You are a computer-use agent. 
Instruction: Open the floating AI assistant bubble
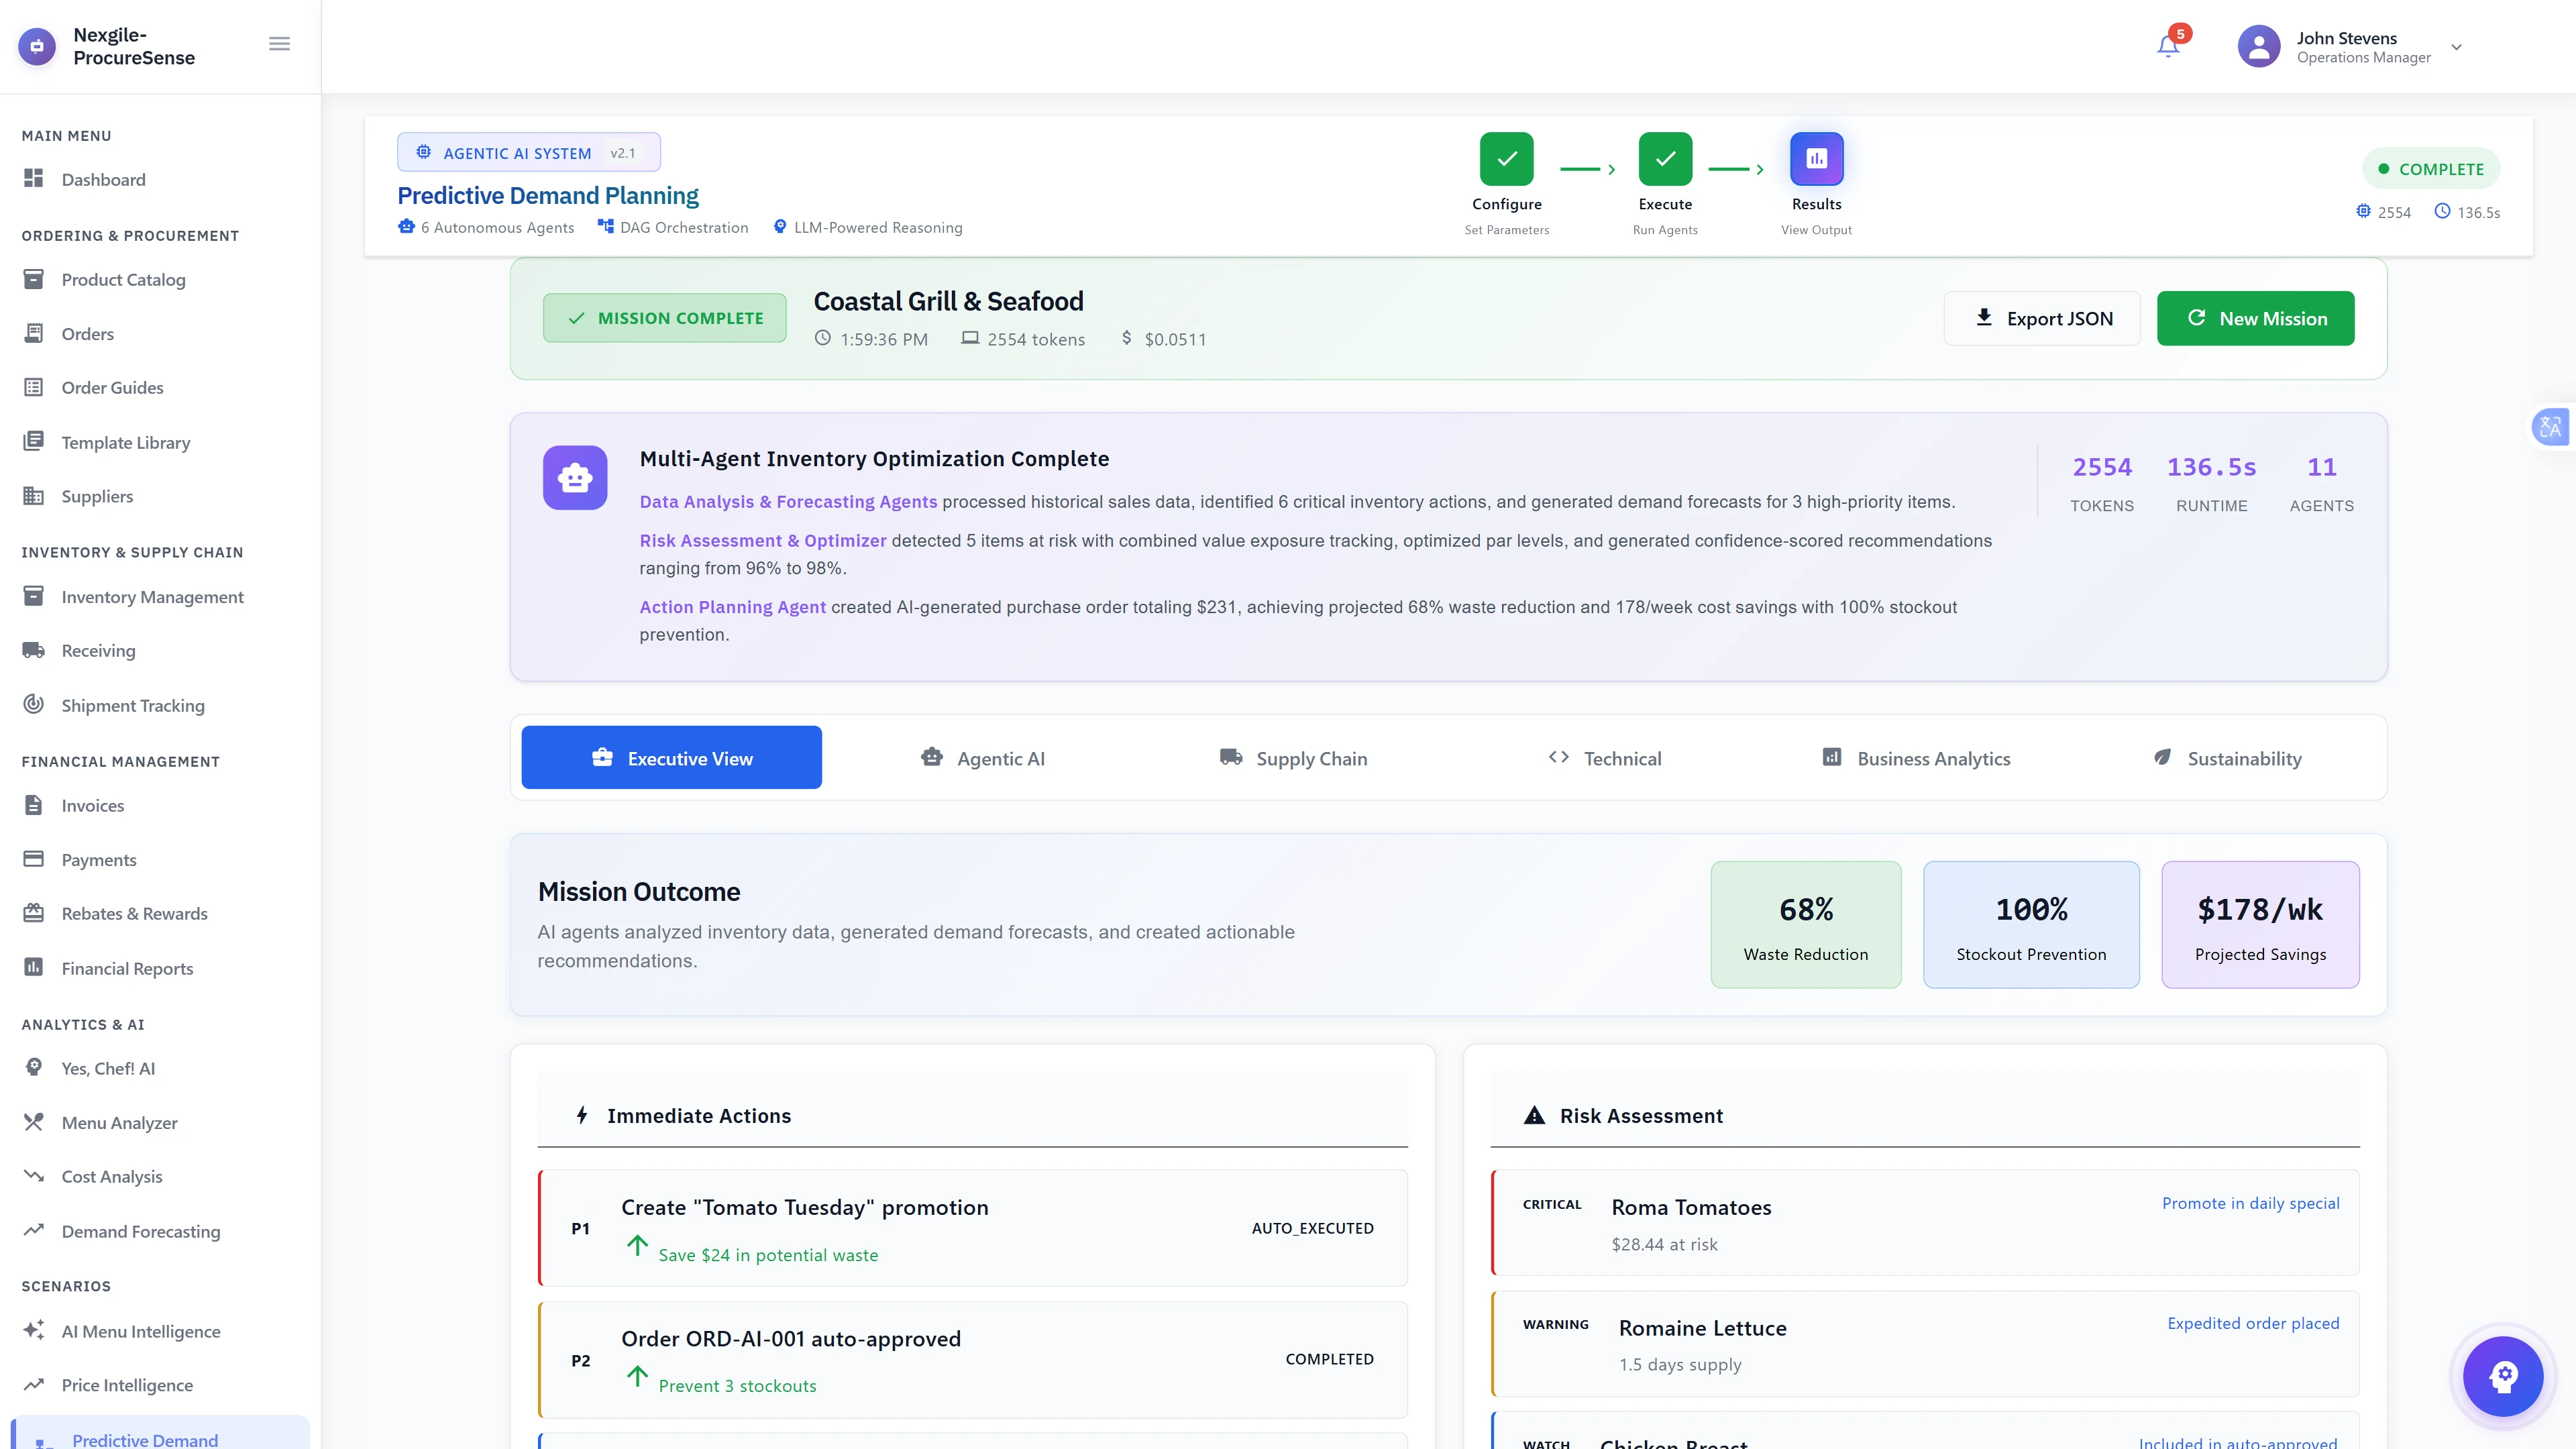[2502, 1376]
